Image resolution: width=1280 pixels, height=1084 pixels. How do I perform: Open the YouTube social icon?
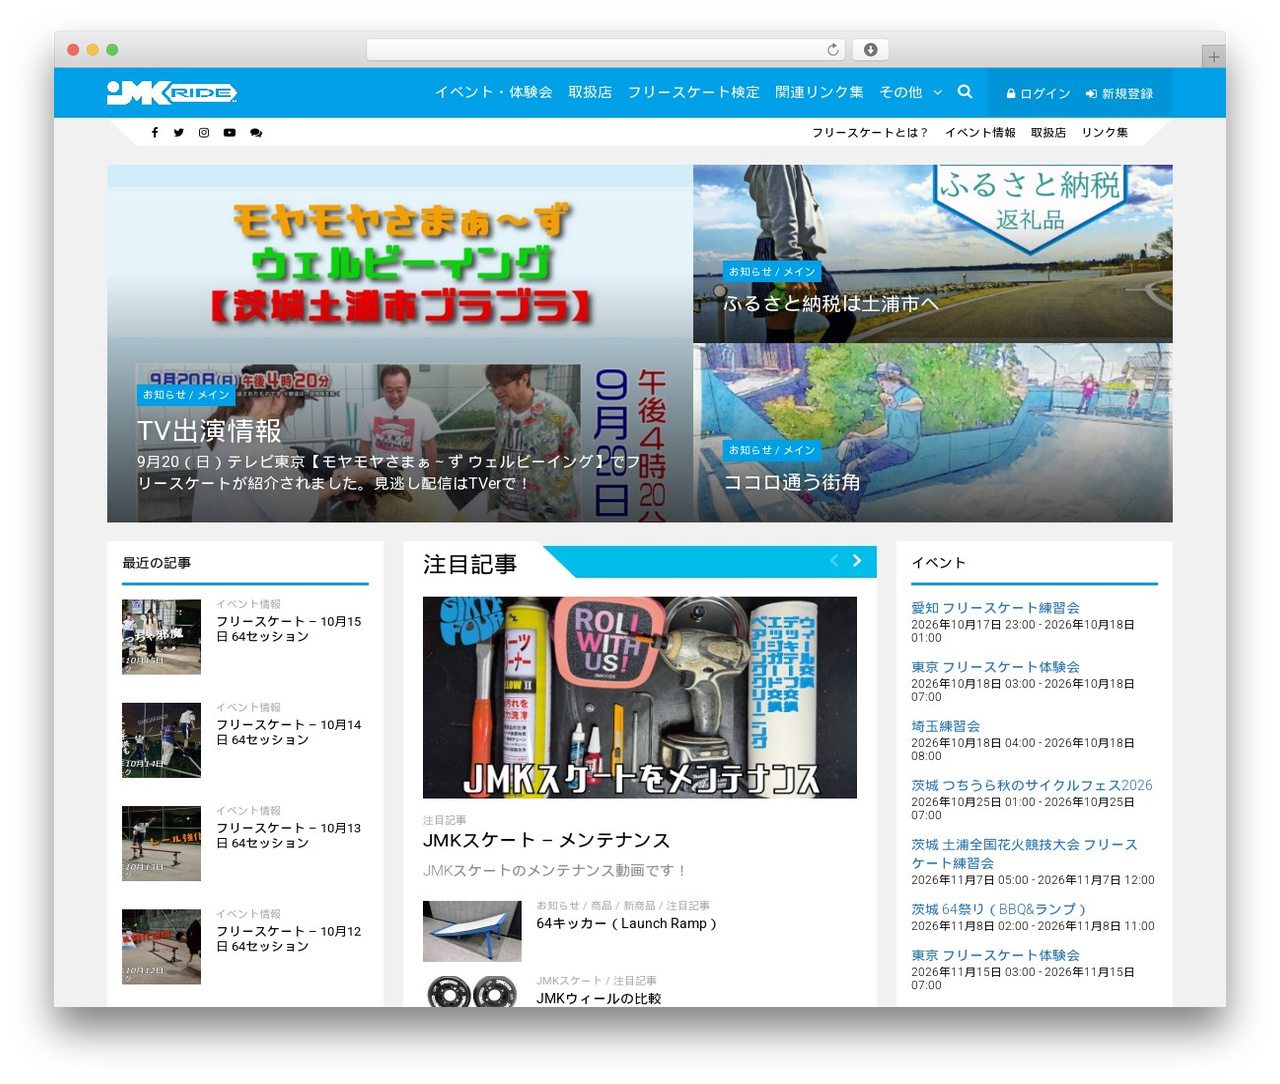coord(230,132)
